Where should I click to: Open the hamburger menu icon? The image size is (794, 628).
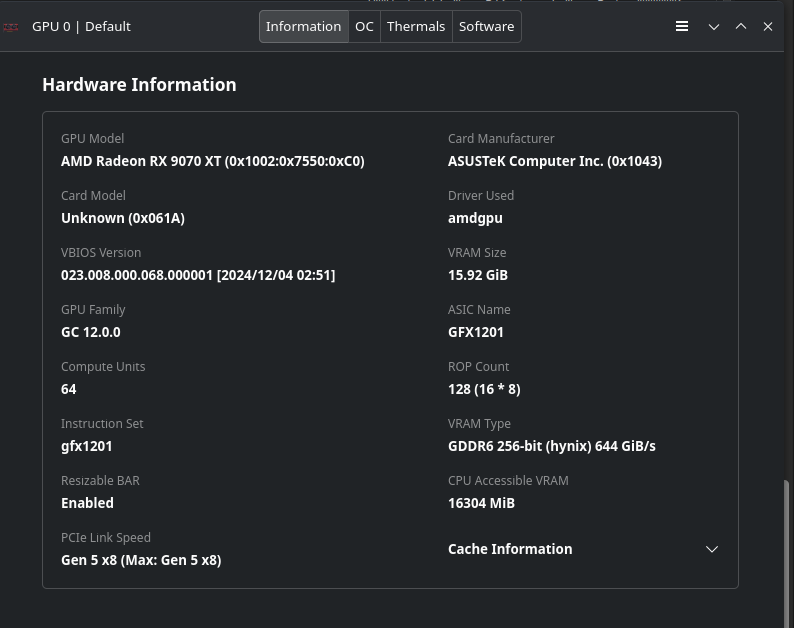[682, 26]
